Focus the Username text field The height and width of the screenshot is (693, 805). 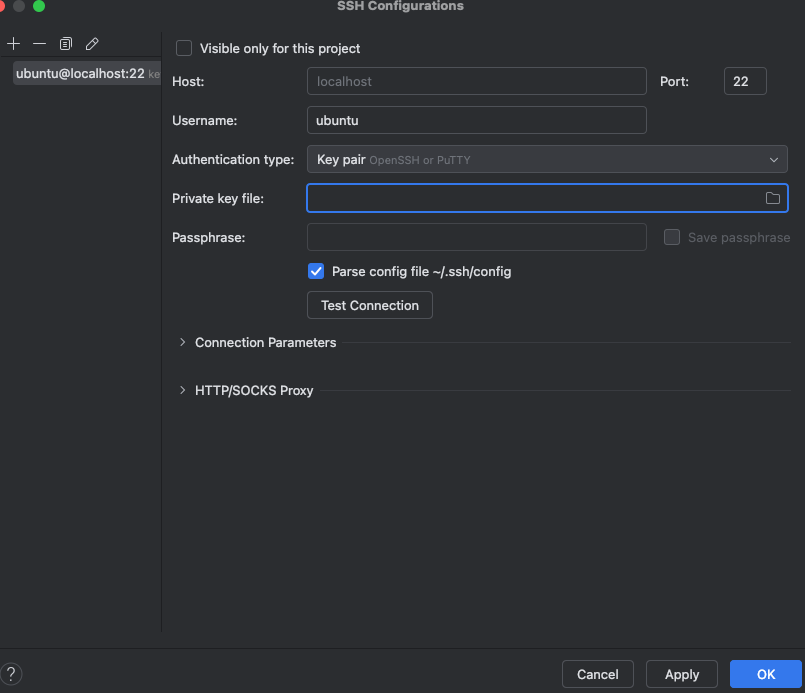pyautogui.click(x=476, y=120)
